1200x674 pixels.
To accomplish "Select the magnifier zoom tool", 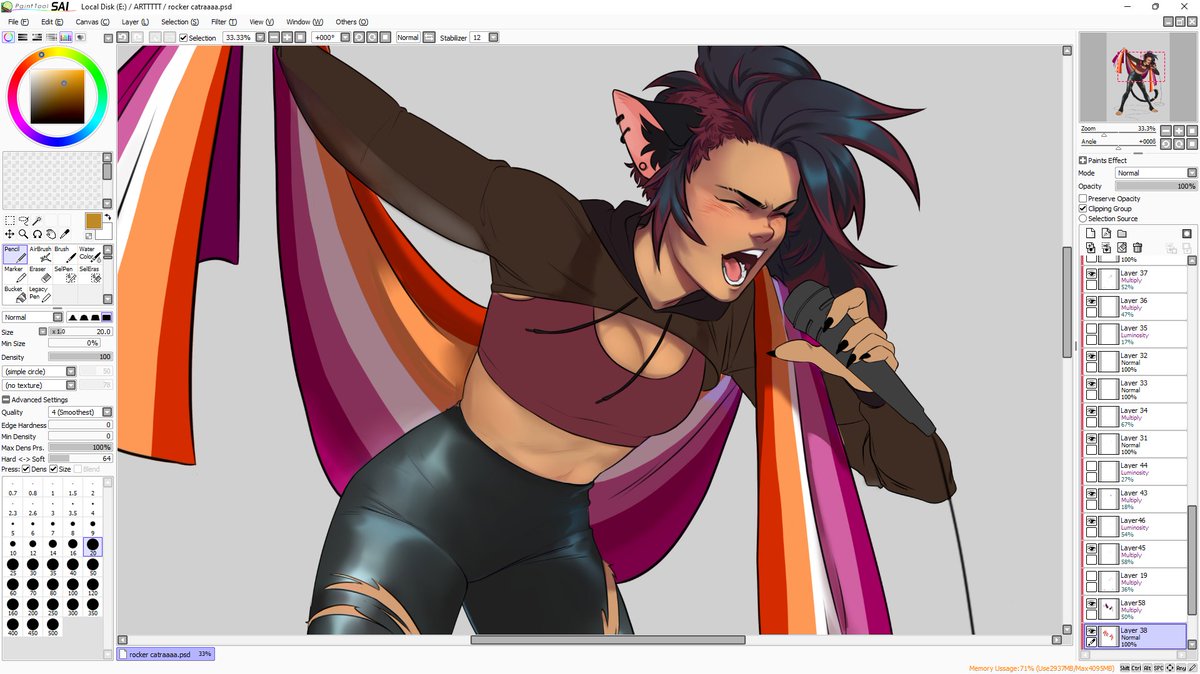I will [23, 234].
